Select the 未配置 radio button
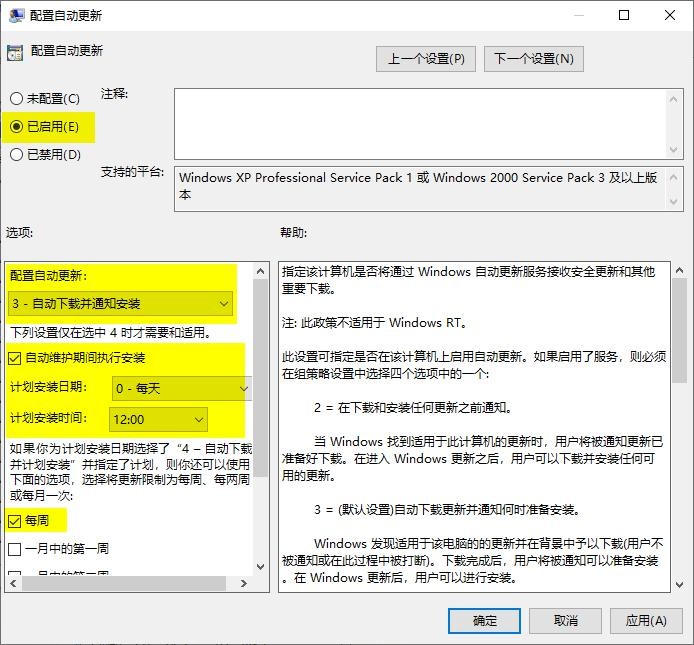Viewport: 694px width, 645px height. 16,99
